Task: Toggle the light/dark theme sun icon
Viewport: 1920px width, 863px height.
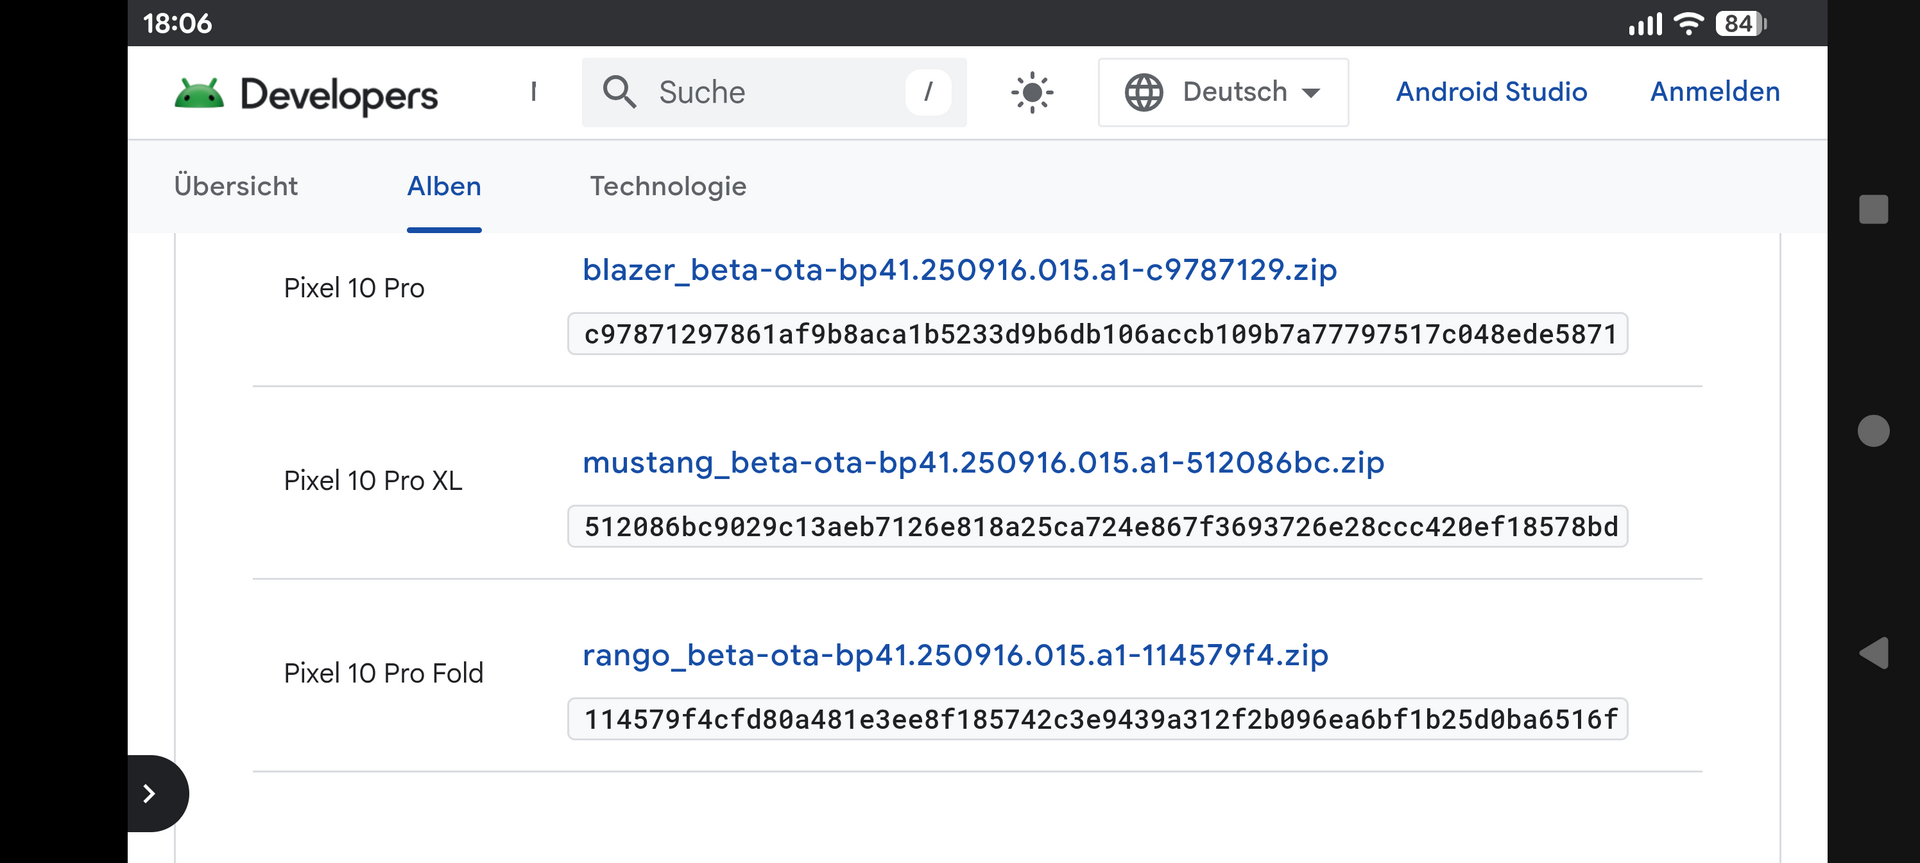Action: click(x=1032, y=93)
